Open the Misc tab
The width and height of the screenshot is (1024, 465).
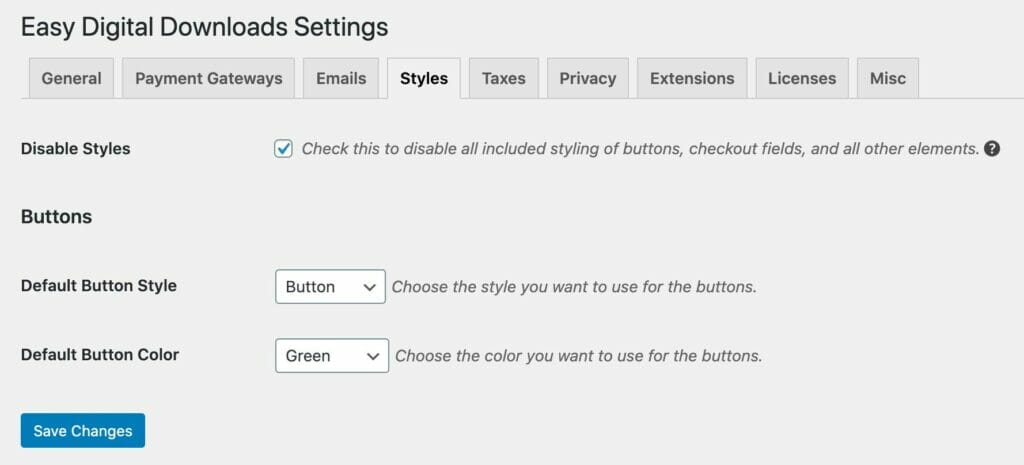pos(888,78)
